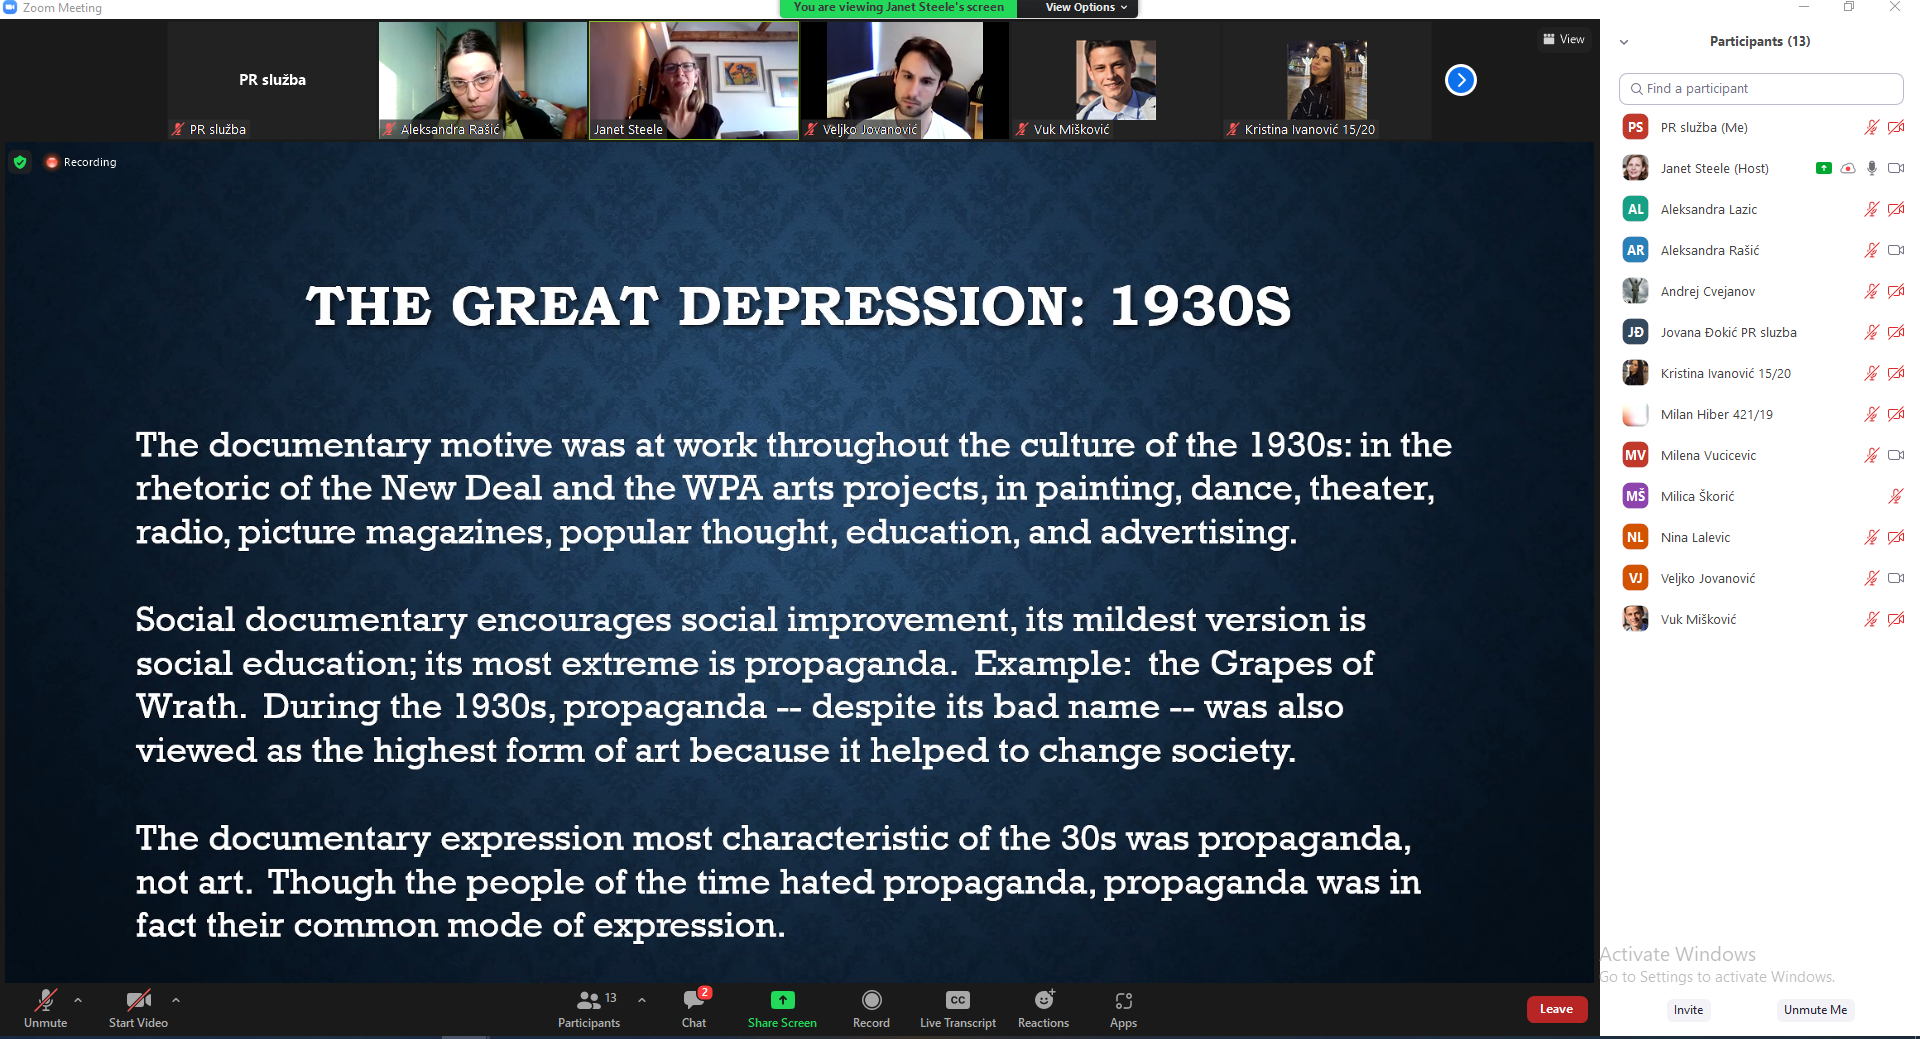Click Janet Steele's cloud recording icon
This screenshot has width=1920, height=1039.
click(x=1847, y=168)
